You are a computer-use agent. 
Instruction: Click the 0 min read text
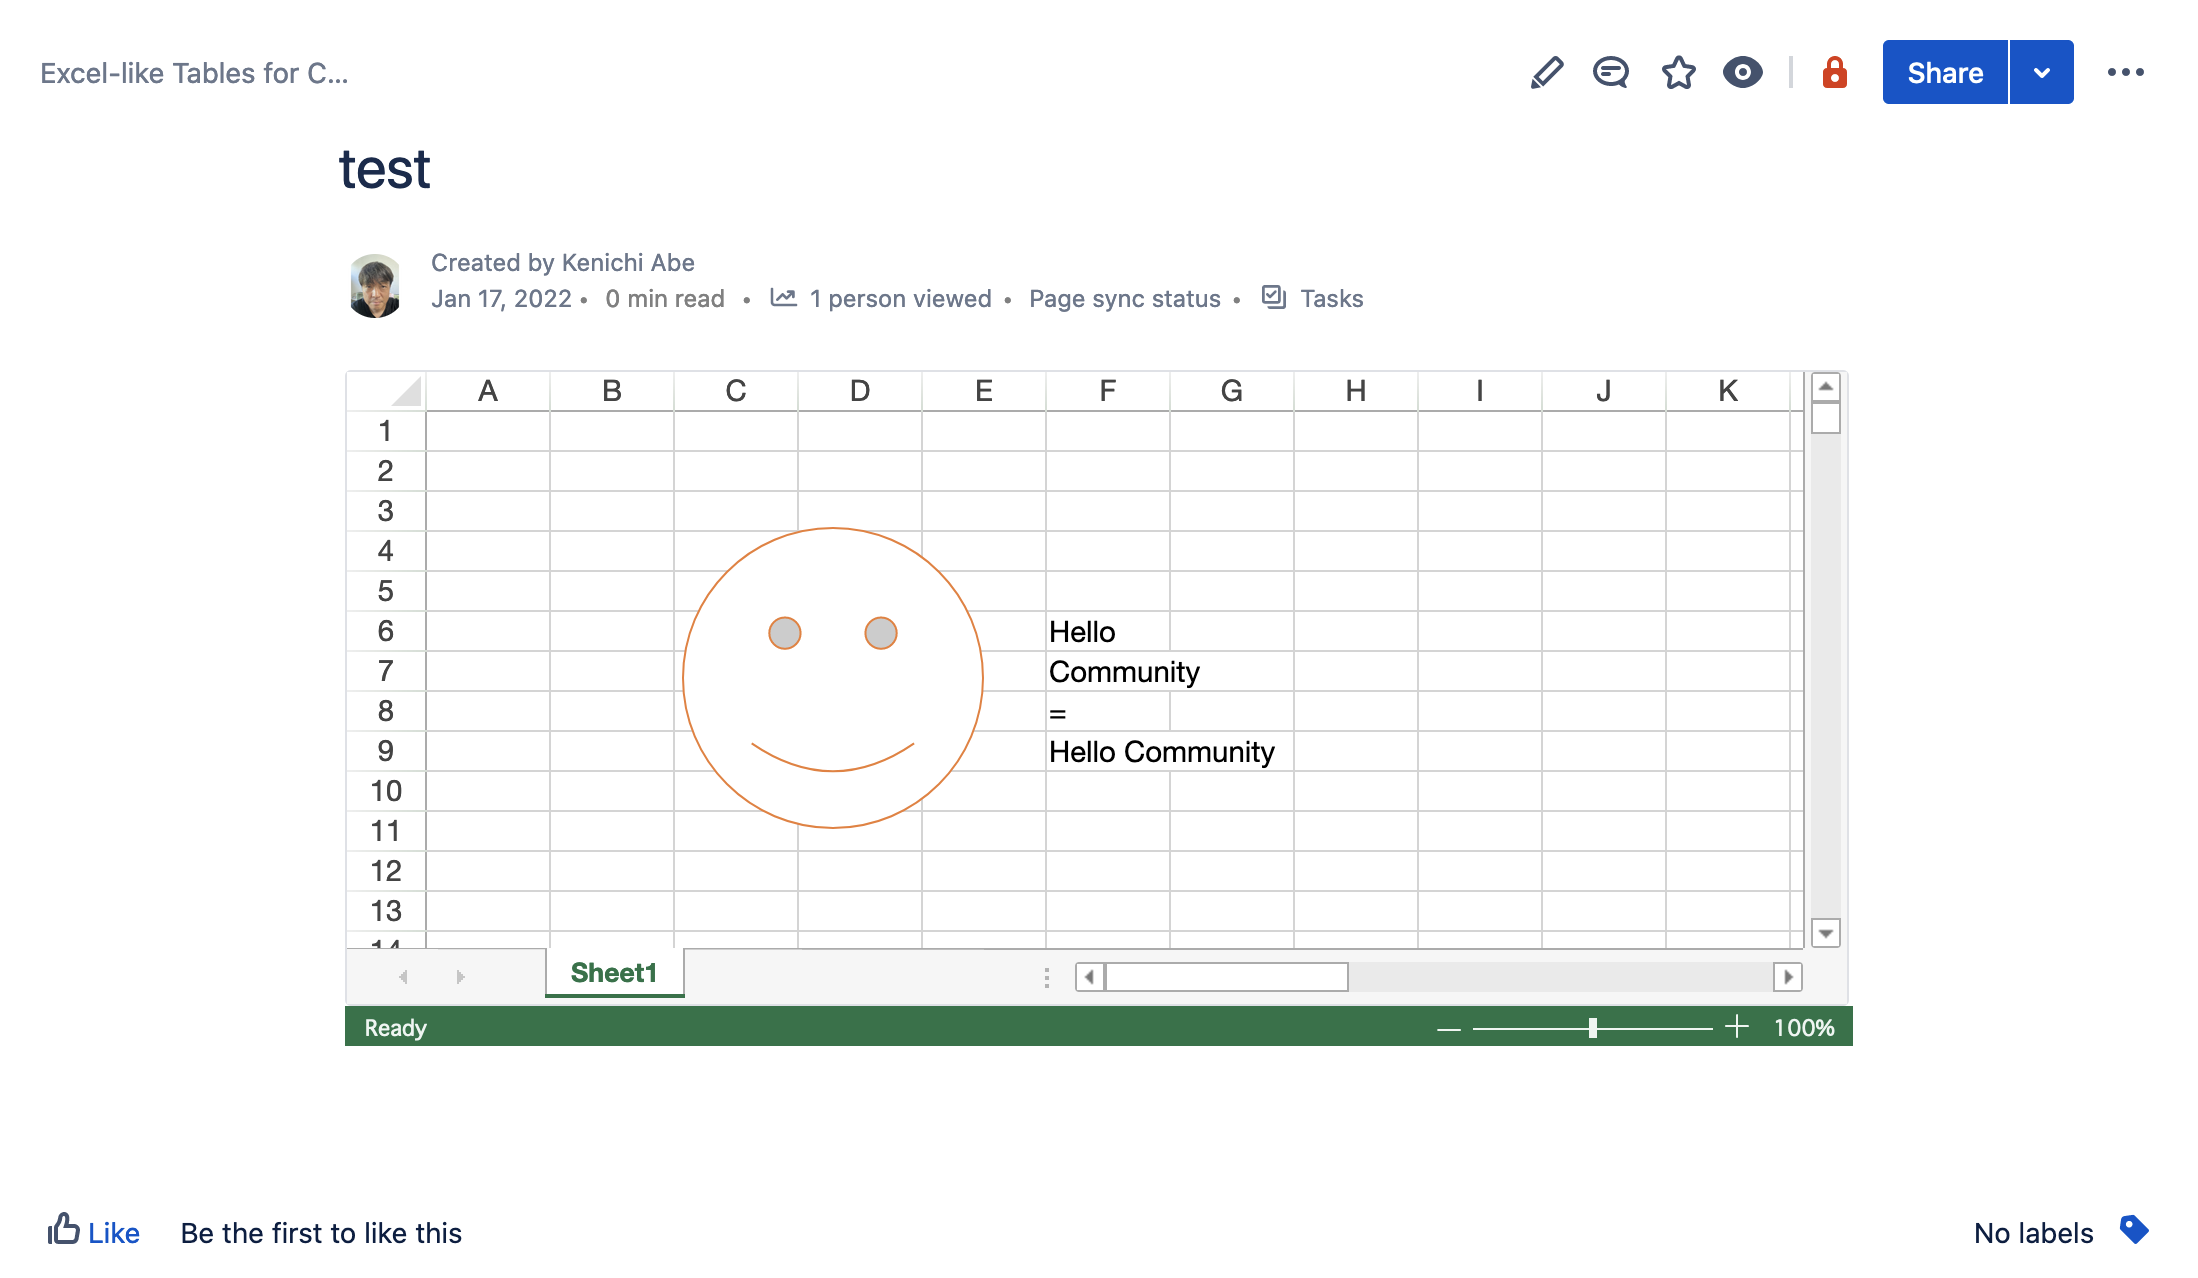(665, 299)
